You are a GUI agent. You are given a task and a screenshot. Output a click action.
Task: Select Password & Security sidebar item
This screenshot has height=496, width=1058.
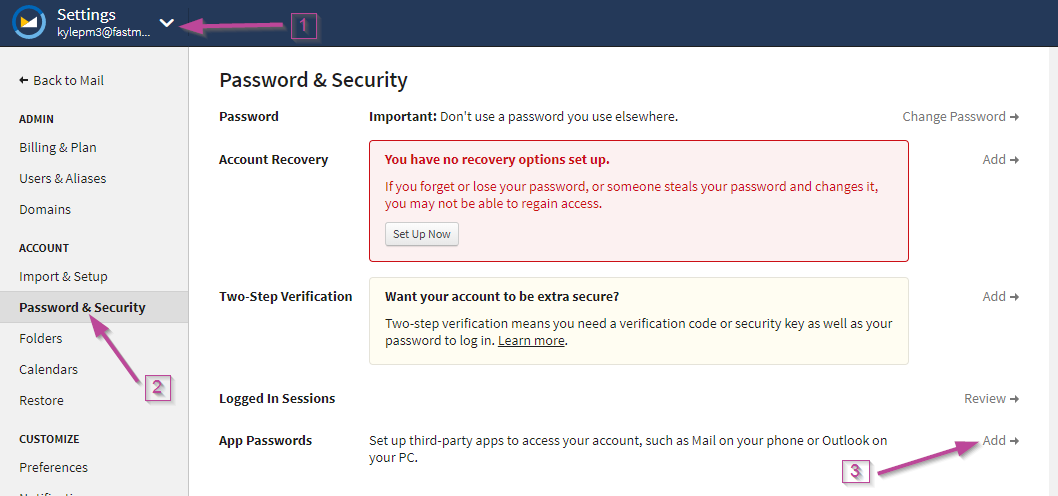pyautogui.click(x=82, y=308)
